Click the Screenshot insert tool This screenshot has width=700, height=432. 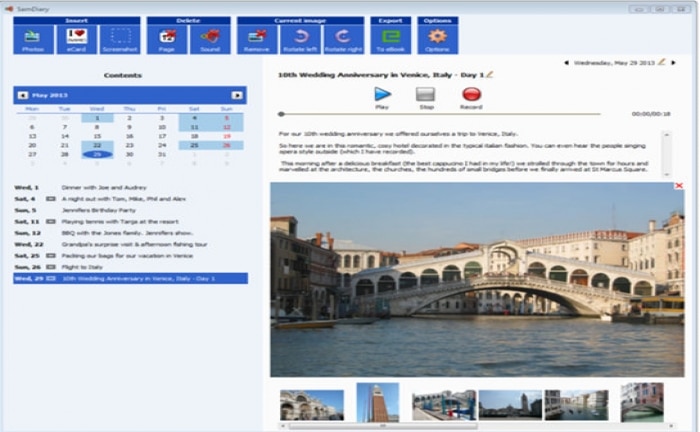[120, 38]
